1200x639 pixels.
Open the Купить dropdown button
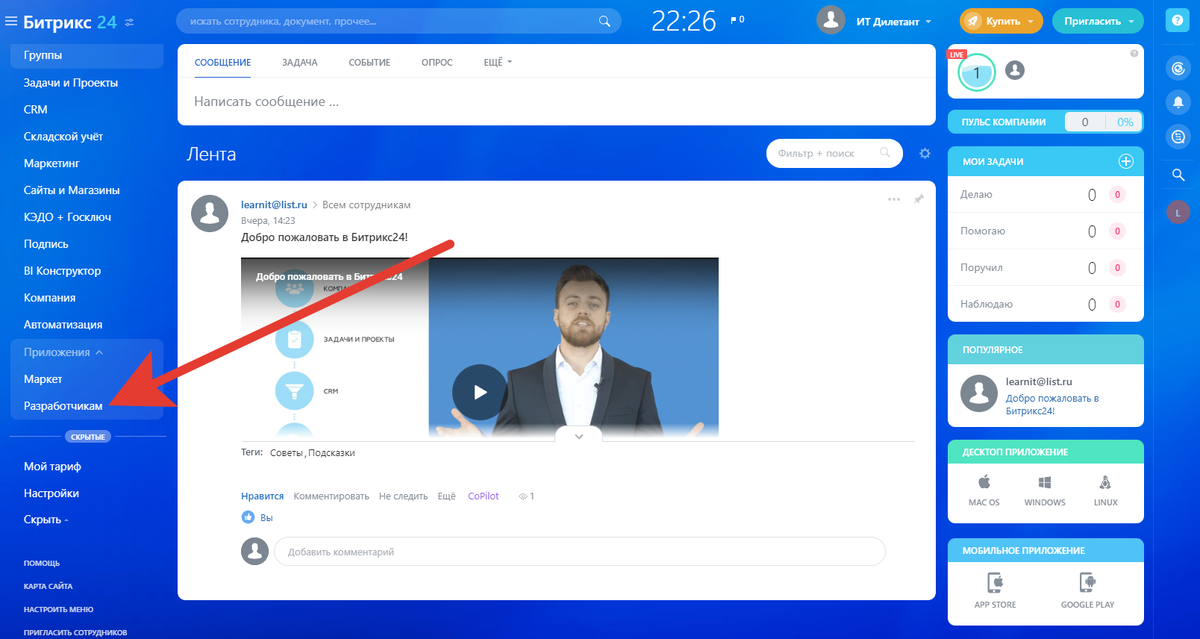point(1001,20)
